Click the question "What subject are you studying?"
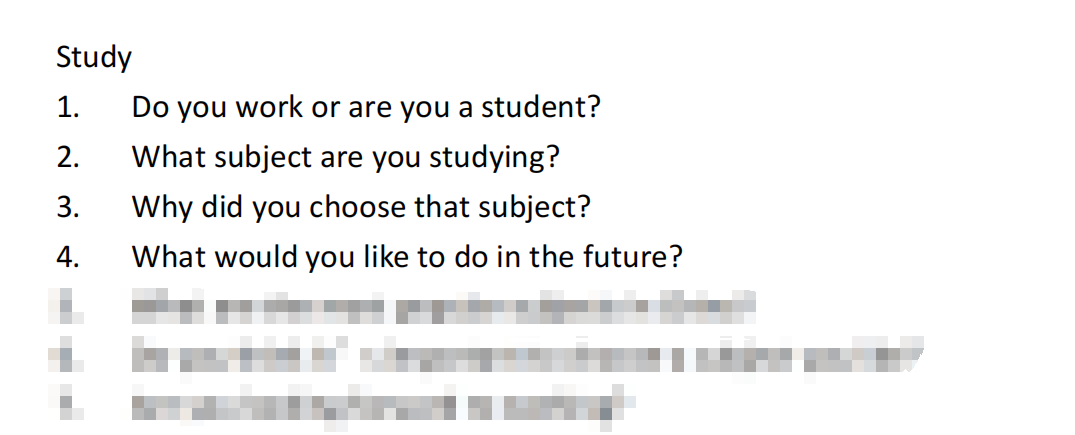The width and height of the screenshot is (1075, 435). pyautogui.click(x=346, y=158)
